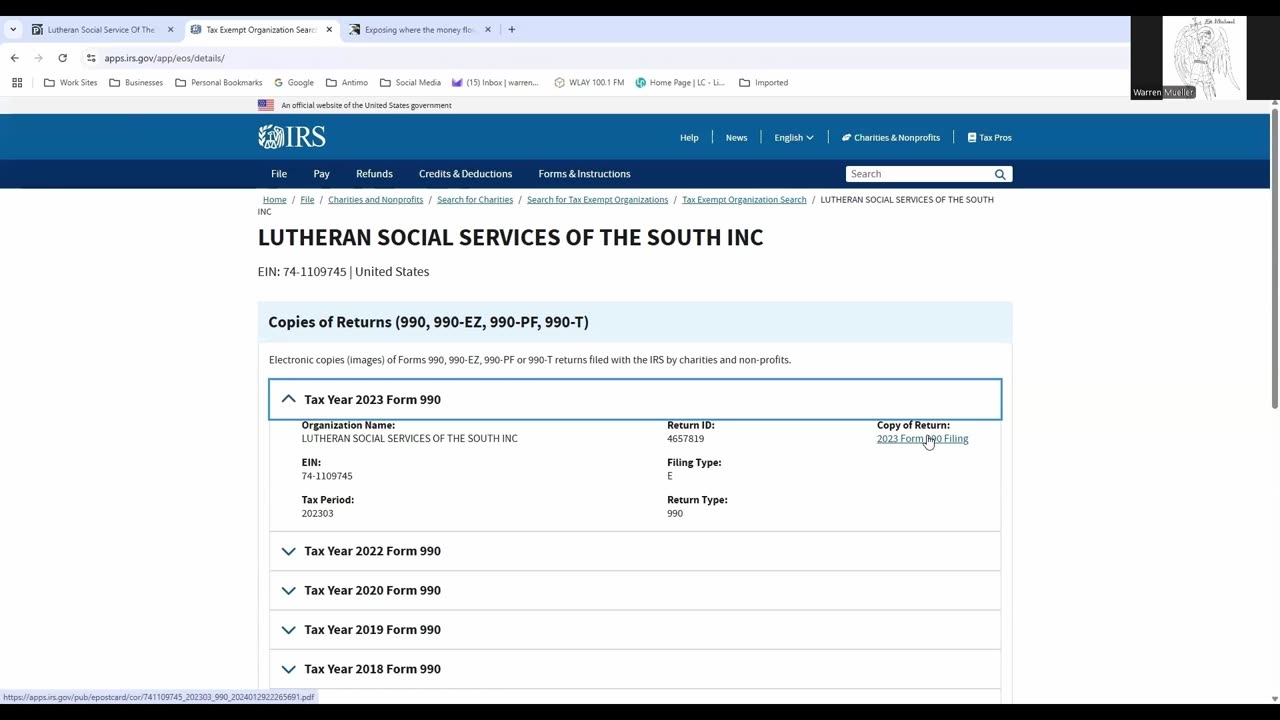Open the File menu in IRS navigation
This screenshot has height=720, width=1280.
click(279, 174)
